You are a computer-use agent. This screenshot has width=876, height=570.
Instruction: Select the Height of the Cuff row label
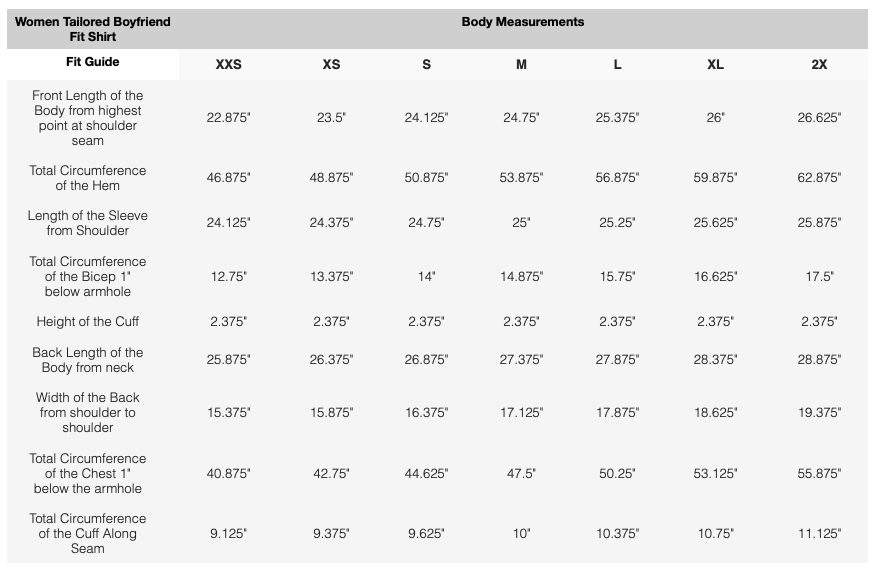click(88, 322)
